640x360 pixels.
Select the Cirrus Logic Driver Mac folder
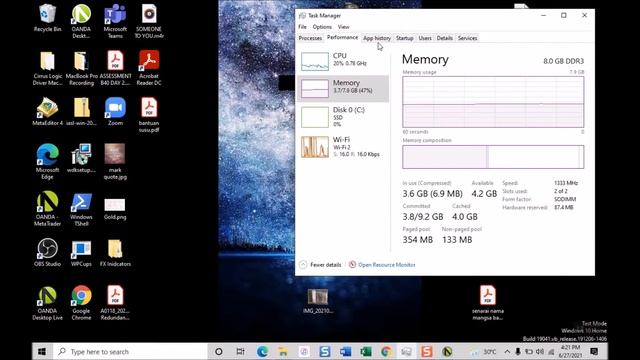47,68
